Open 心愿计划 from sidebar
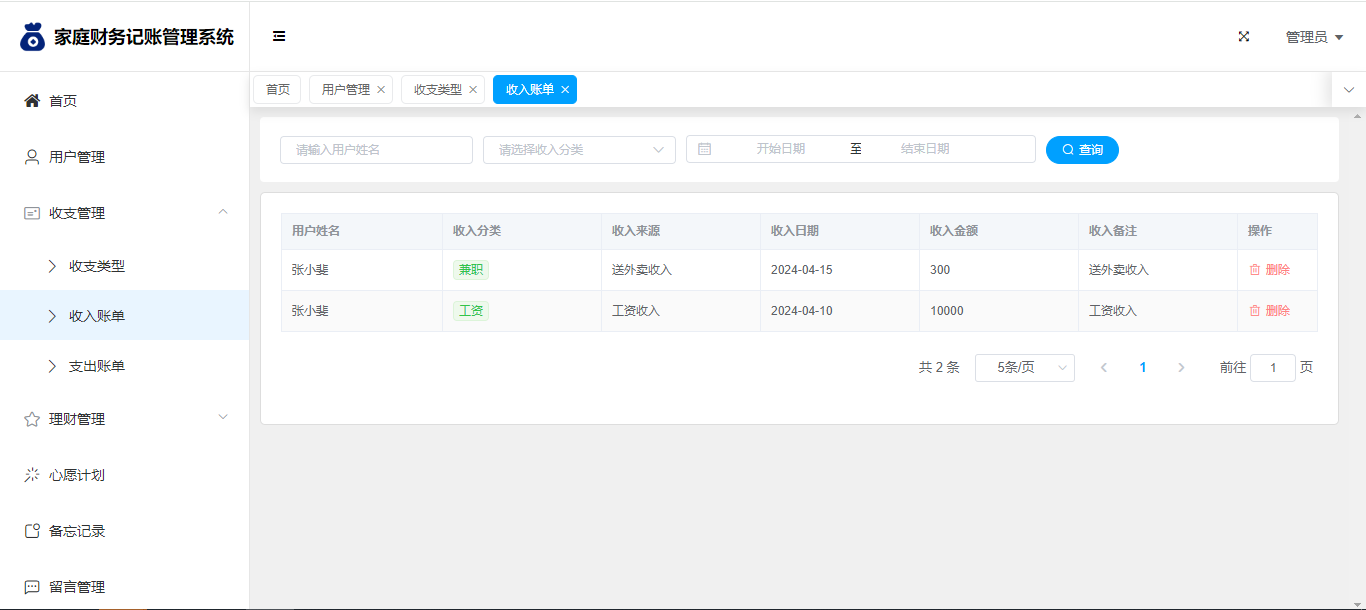 (77, 475)
